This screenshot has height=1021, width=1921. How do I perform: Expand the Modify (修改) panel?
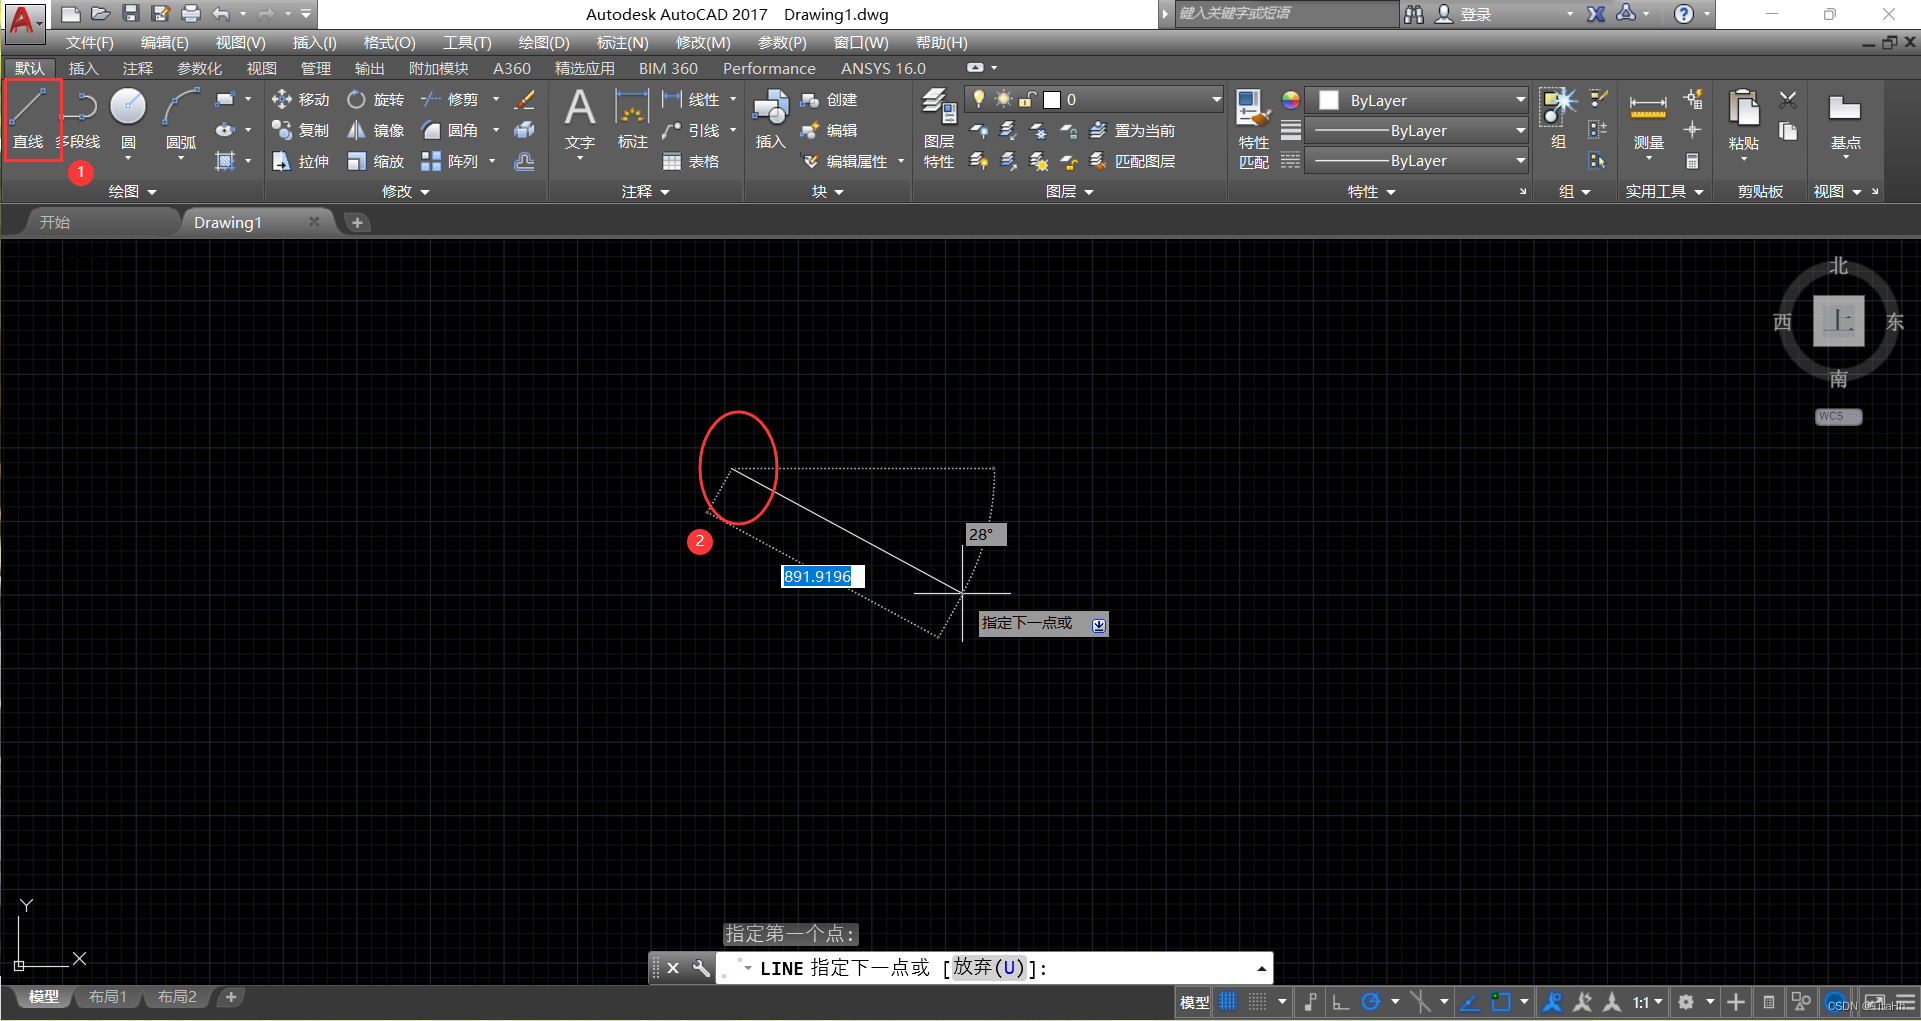406,191
